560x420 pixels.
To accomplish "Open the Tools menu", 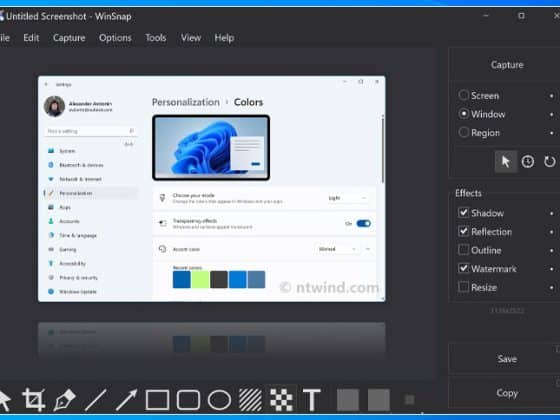I will [x=155, y=38].
